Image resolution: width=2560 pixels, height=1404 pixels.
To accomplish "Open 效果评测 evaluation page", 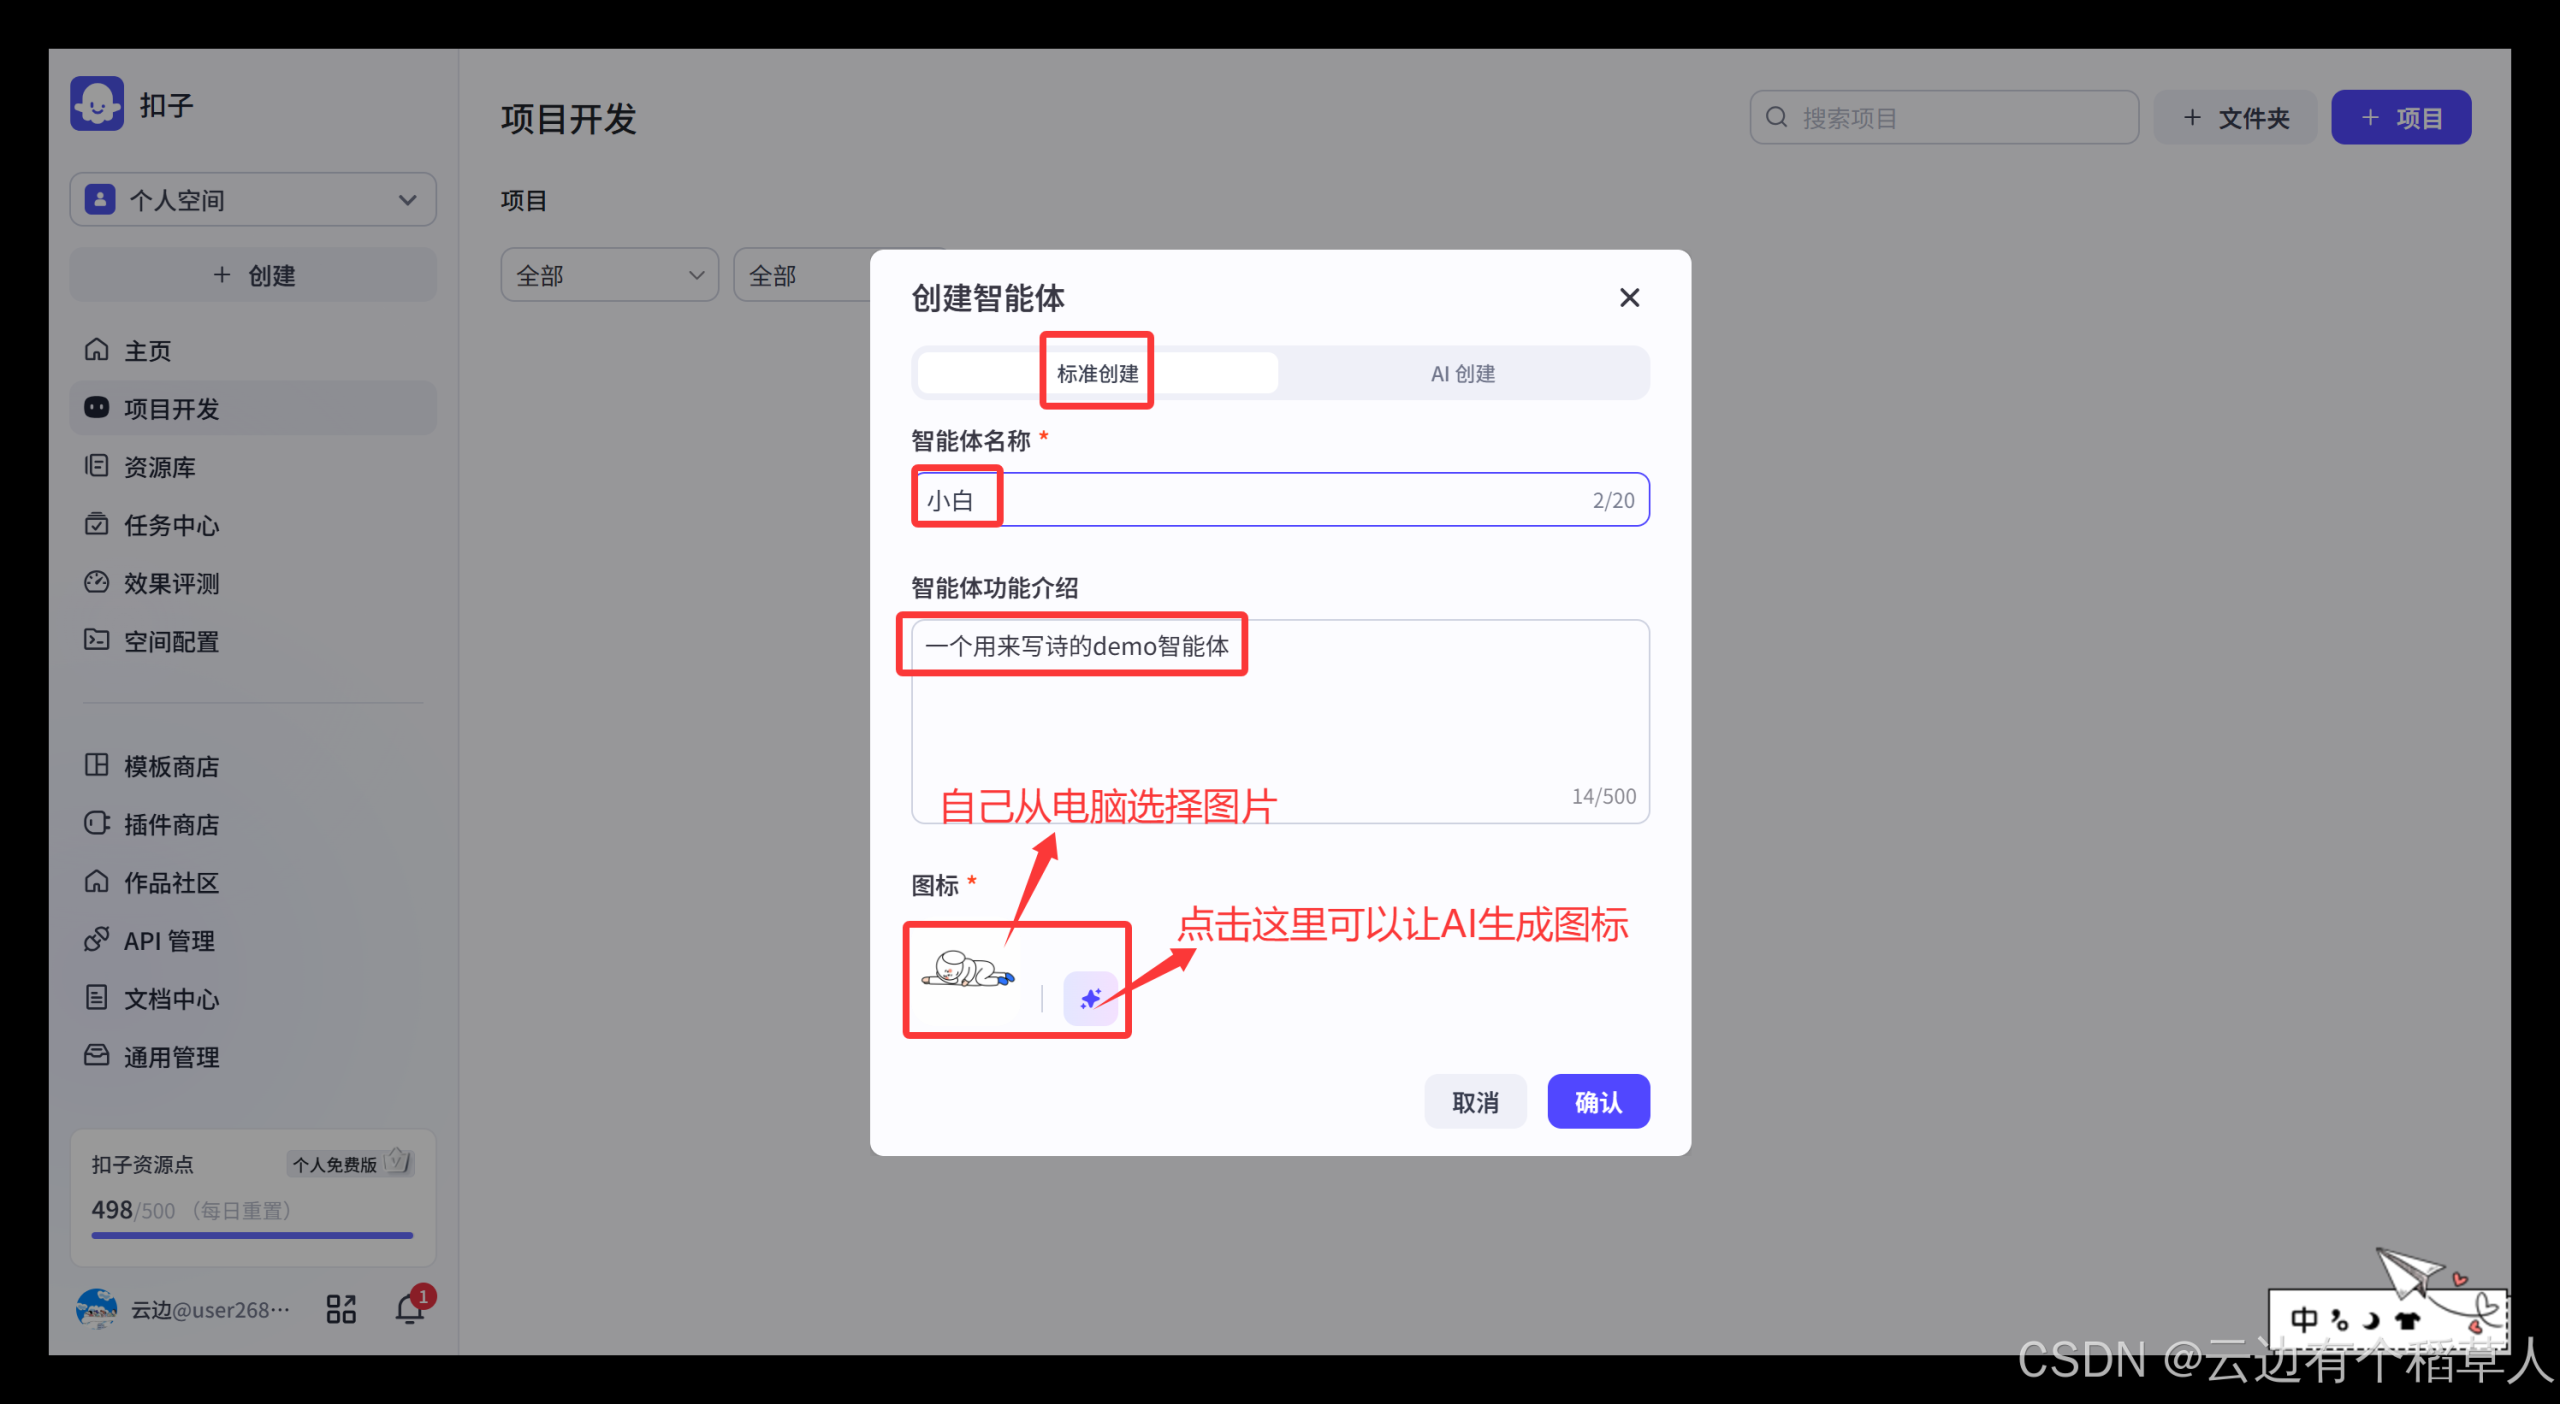I will click(x=171, y=583).
